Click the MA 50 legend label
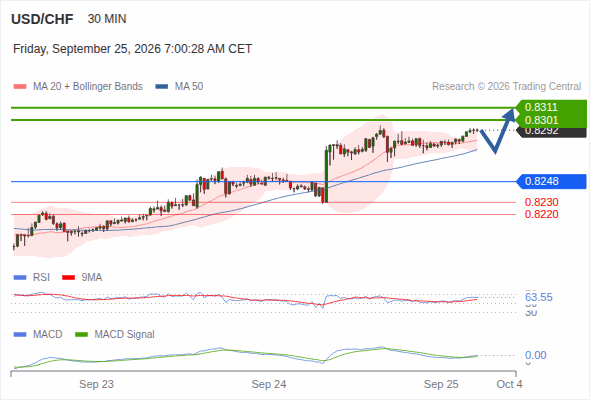The height and width of the screenshot is (400, 590). 189,87
